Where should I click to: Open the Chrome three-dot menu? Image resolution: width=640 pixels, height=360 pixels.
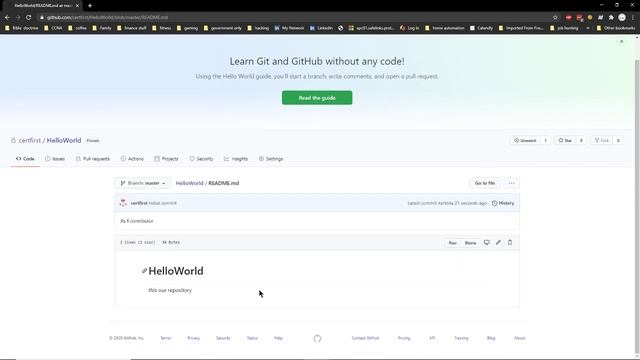(633, 18)
